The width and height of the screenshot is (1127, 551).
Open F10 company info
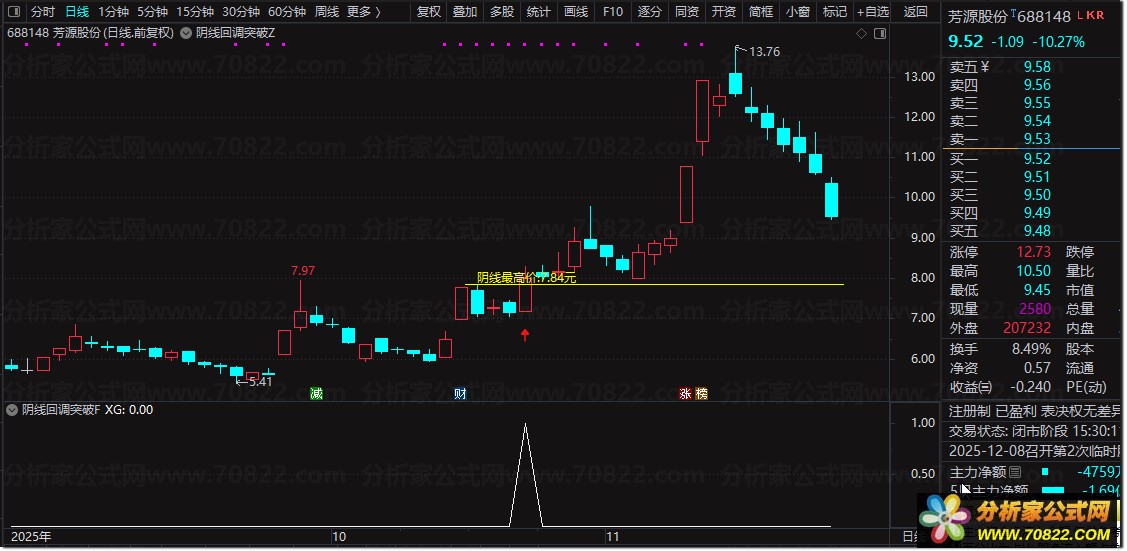[x=612, y=11]
